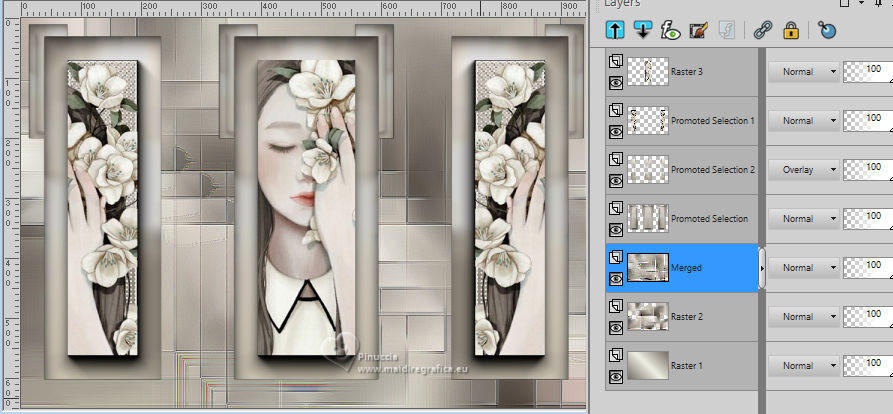893x414 pixels.
Task: Select layer named Promoted Selection 2
Action: (713, 170)
